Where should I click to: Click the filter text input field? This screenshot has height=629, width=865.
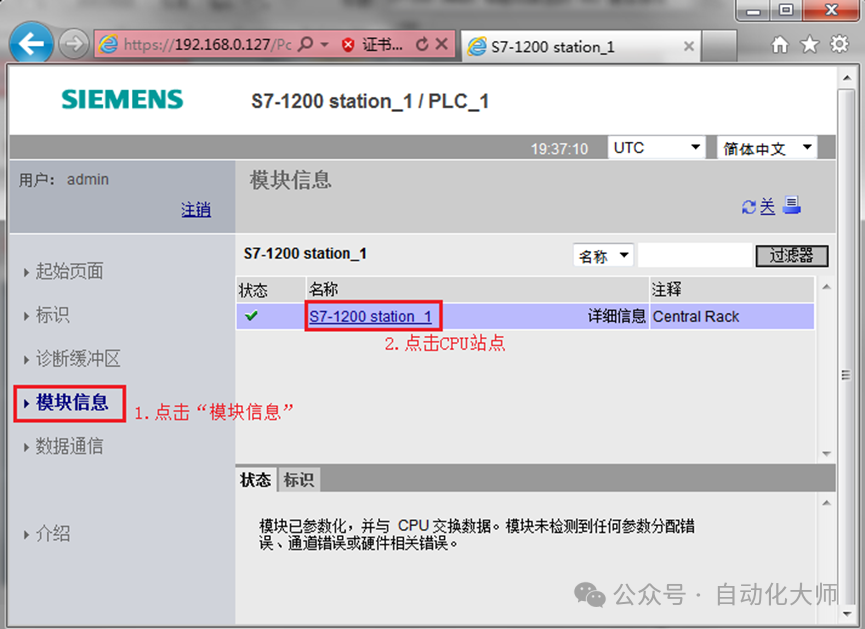[695, 255]
